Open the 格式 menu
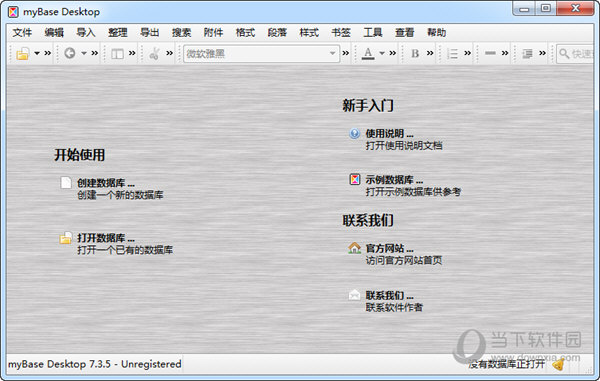Viewport: 600px width, 381px height. point(245,33)
